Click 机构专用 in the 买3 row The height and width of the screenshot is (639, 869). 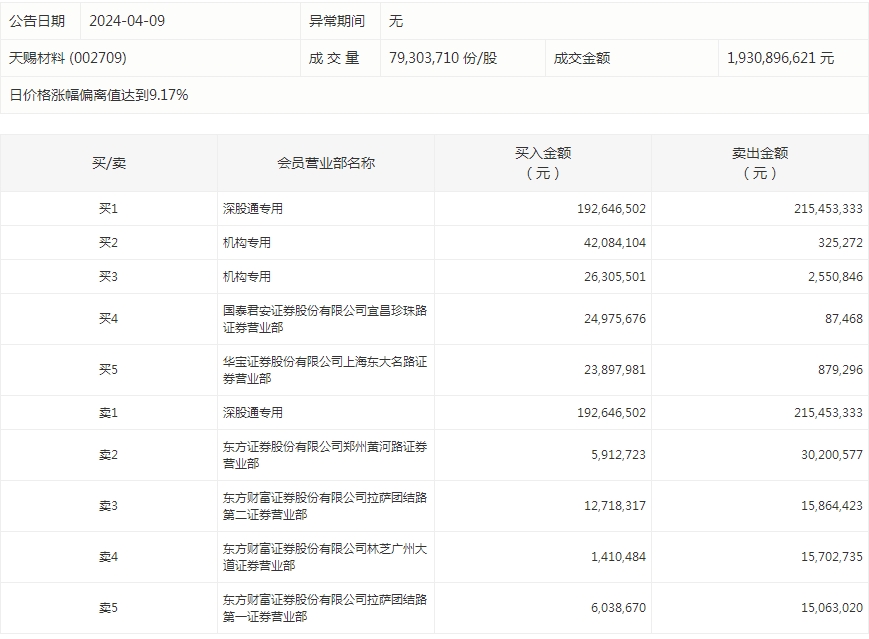pos(247,276)
